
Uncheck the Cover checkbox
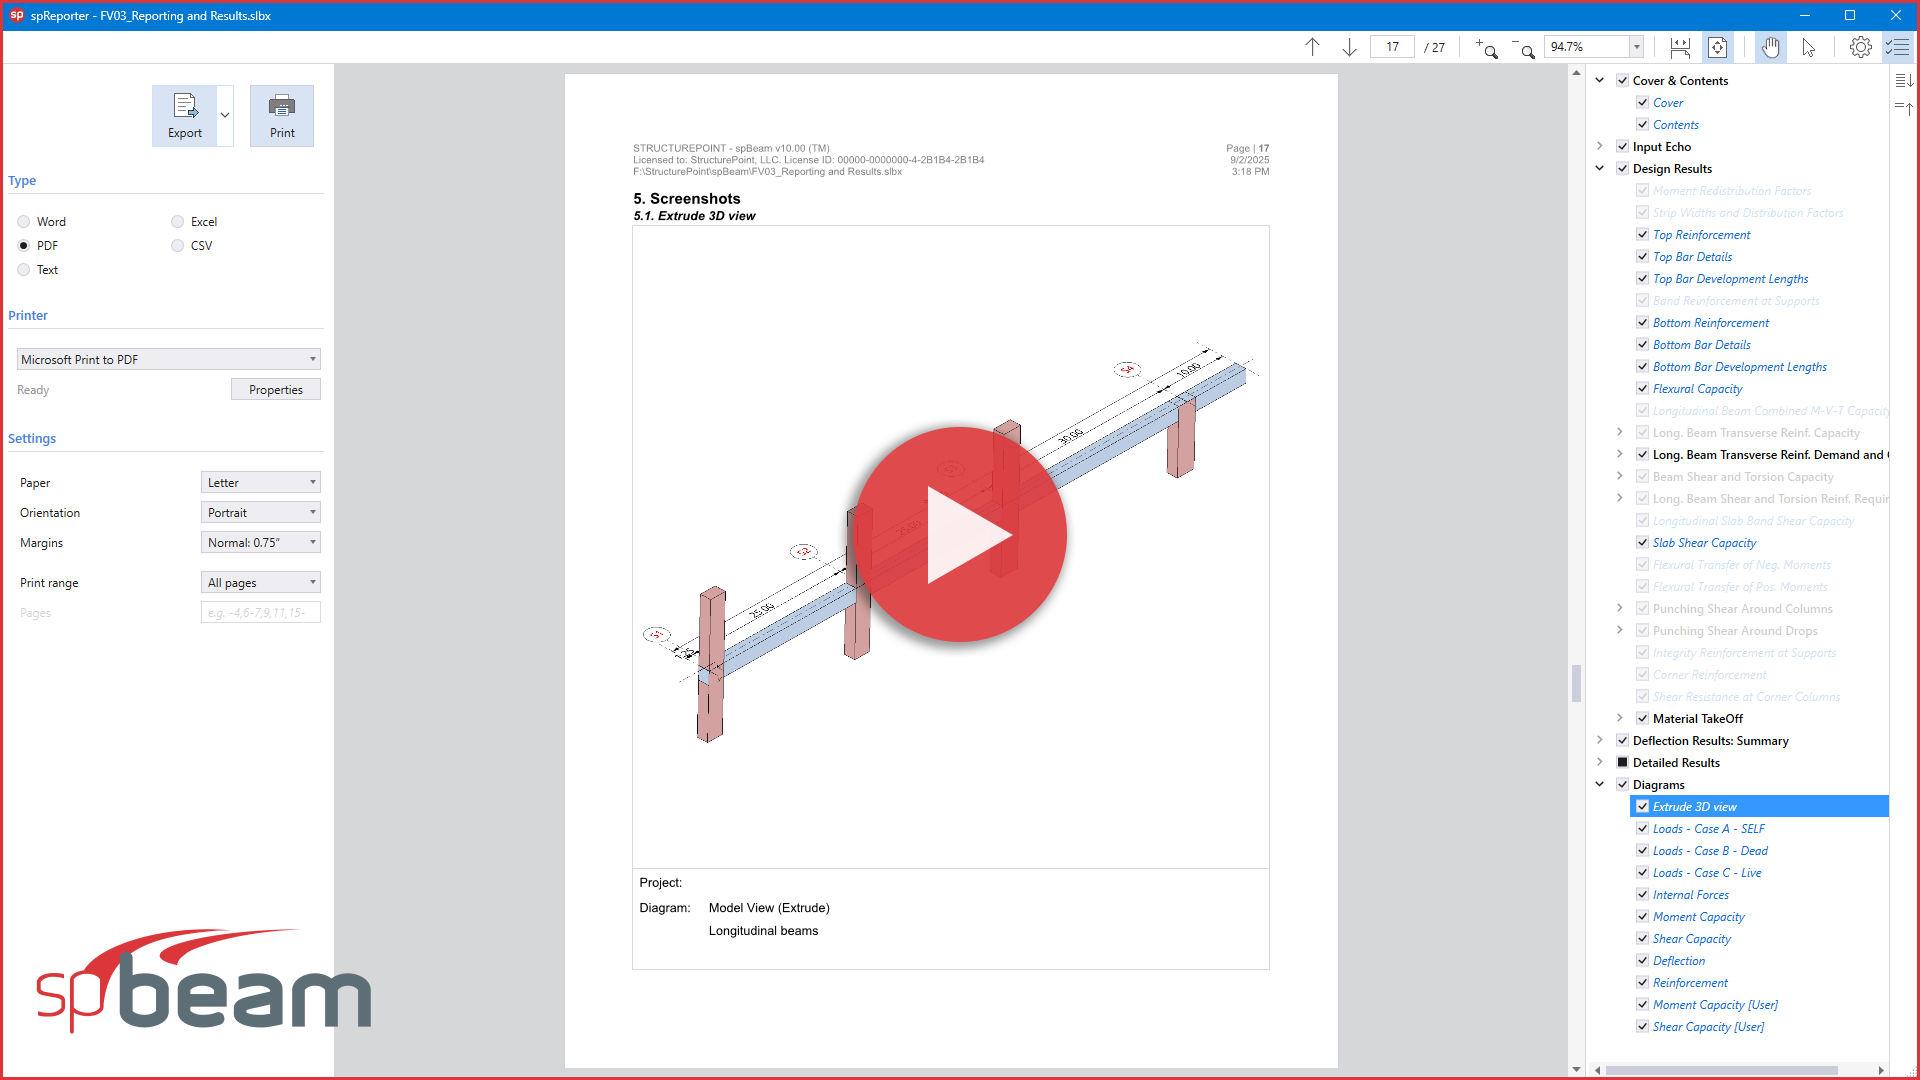click(x=1642, y=103)
